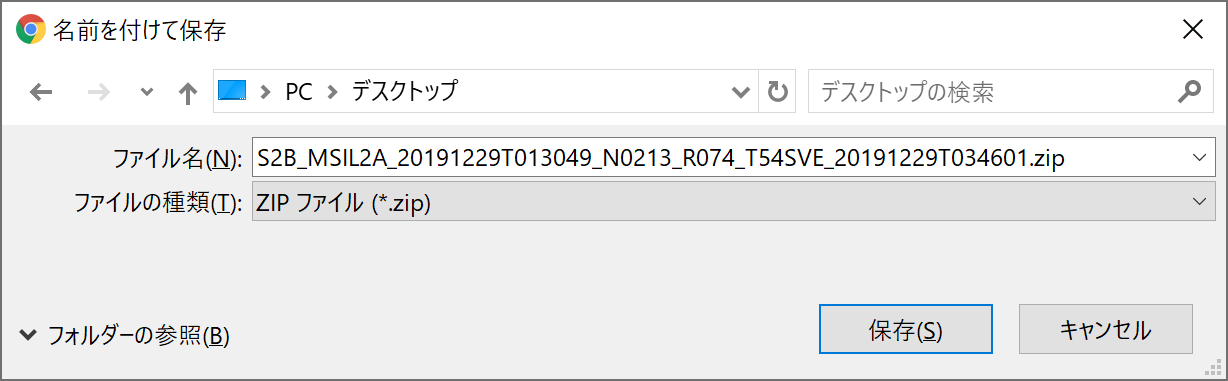Click the キャンセル button
1228x381 pixels.
click(1105, 329)
